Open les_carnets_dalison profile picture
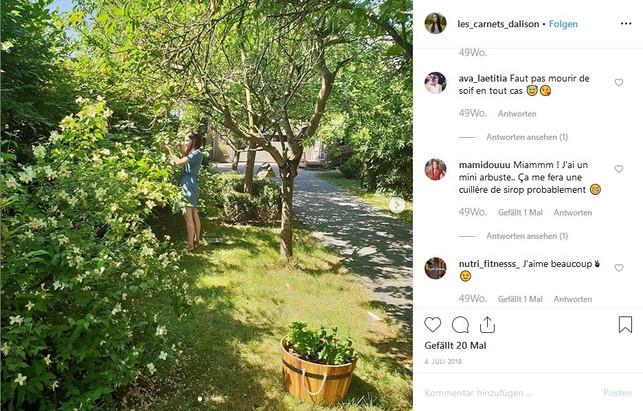 (435, 23)
